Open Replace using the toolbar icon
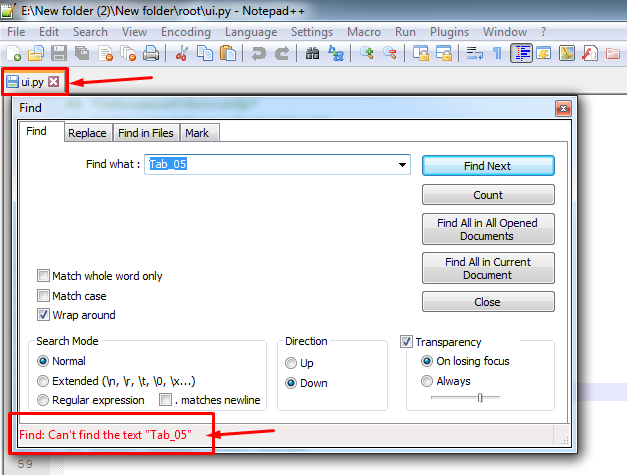 point(335,53)
